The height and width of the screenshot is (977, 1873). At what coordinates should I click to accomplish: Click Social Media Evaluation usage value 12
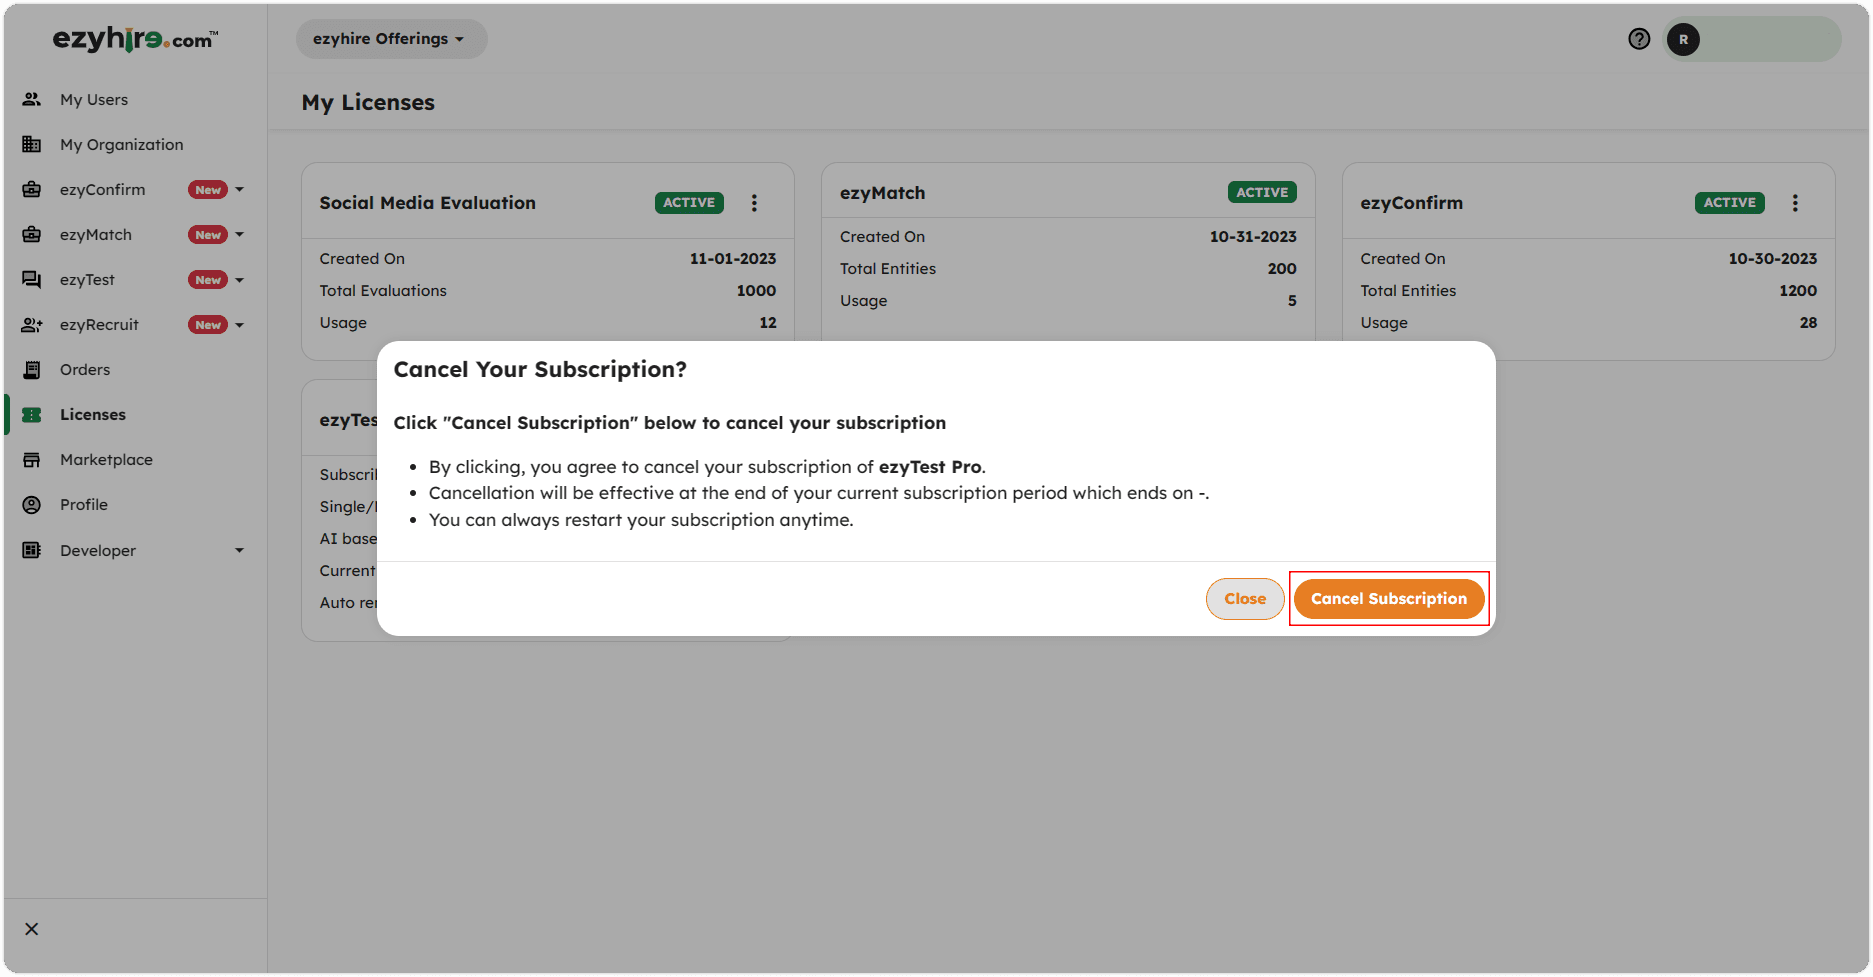pos(768,323)
